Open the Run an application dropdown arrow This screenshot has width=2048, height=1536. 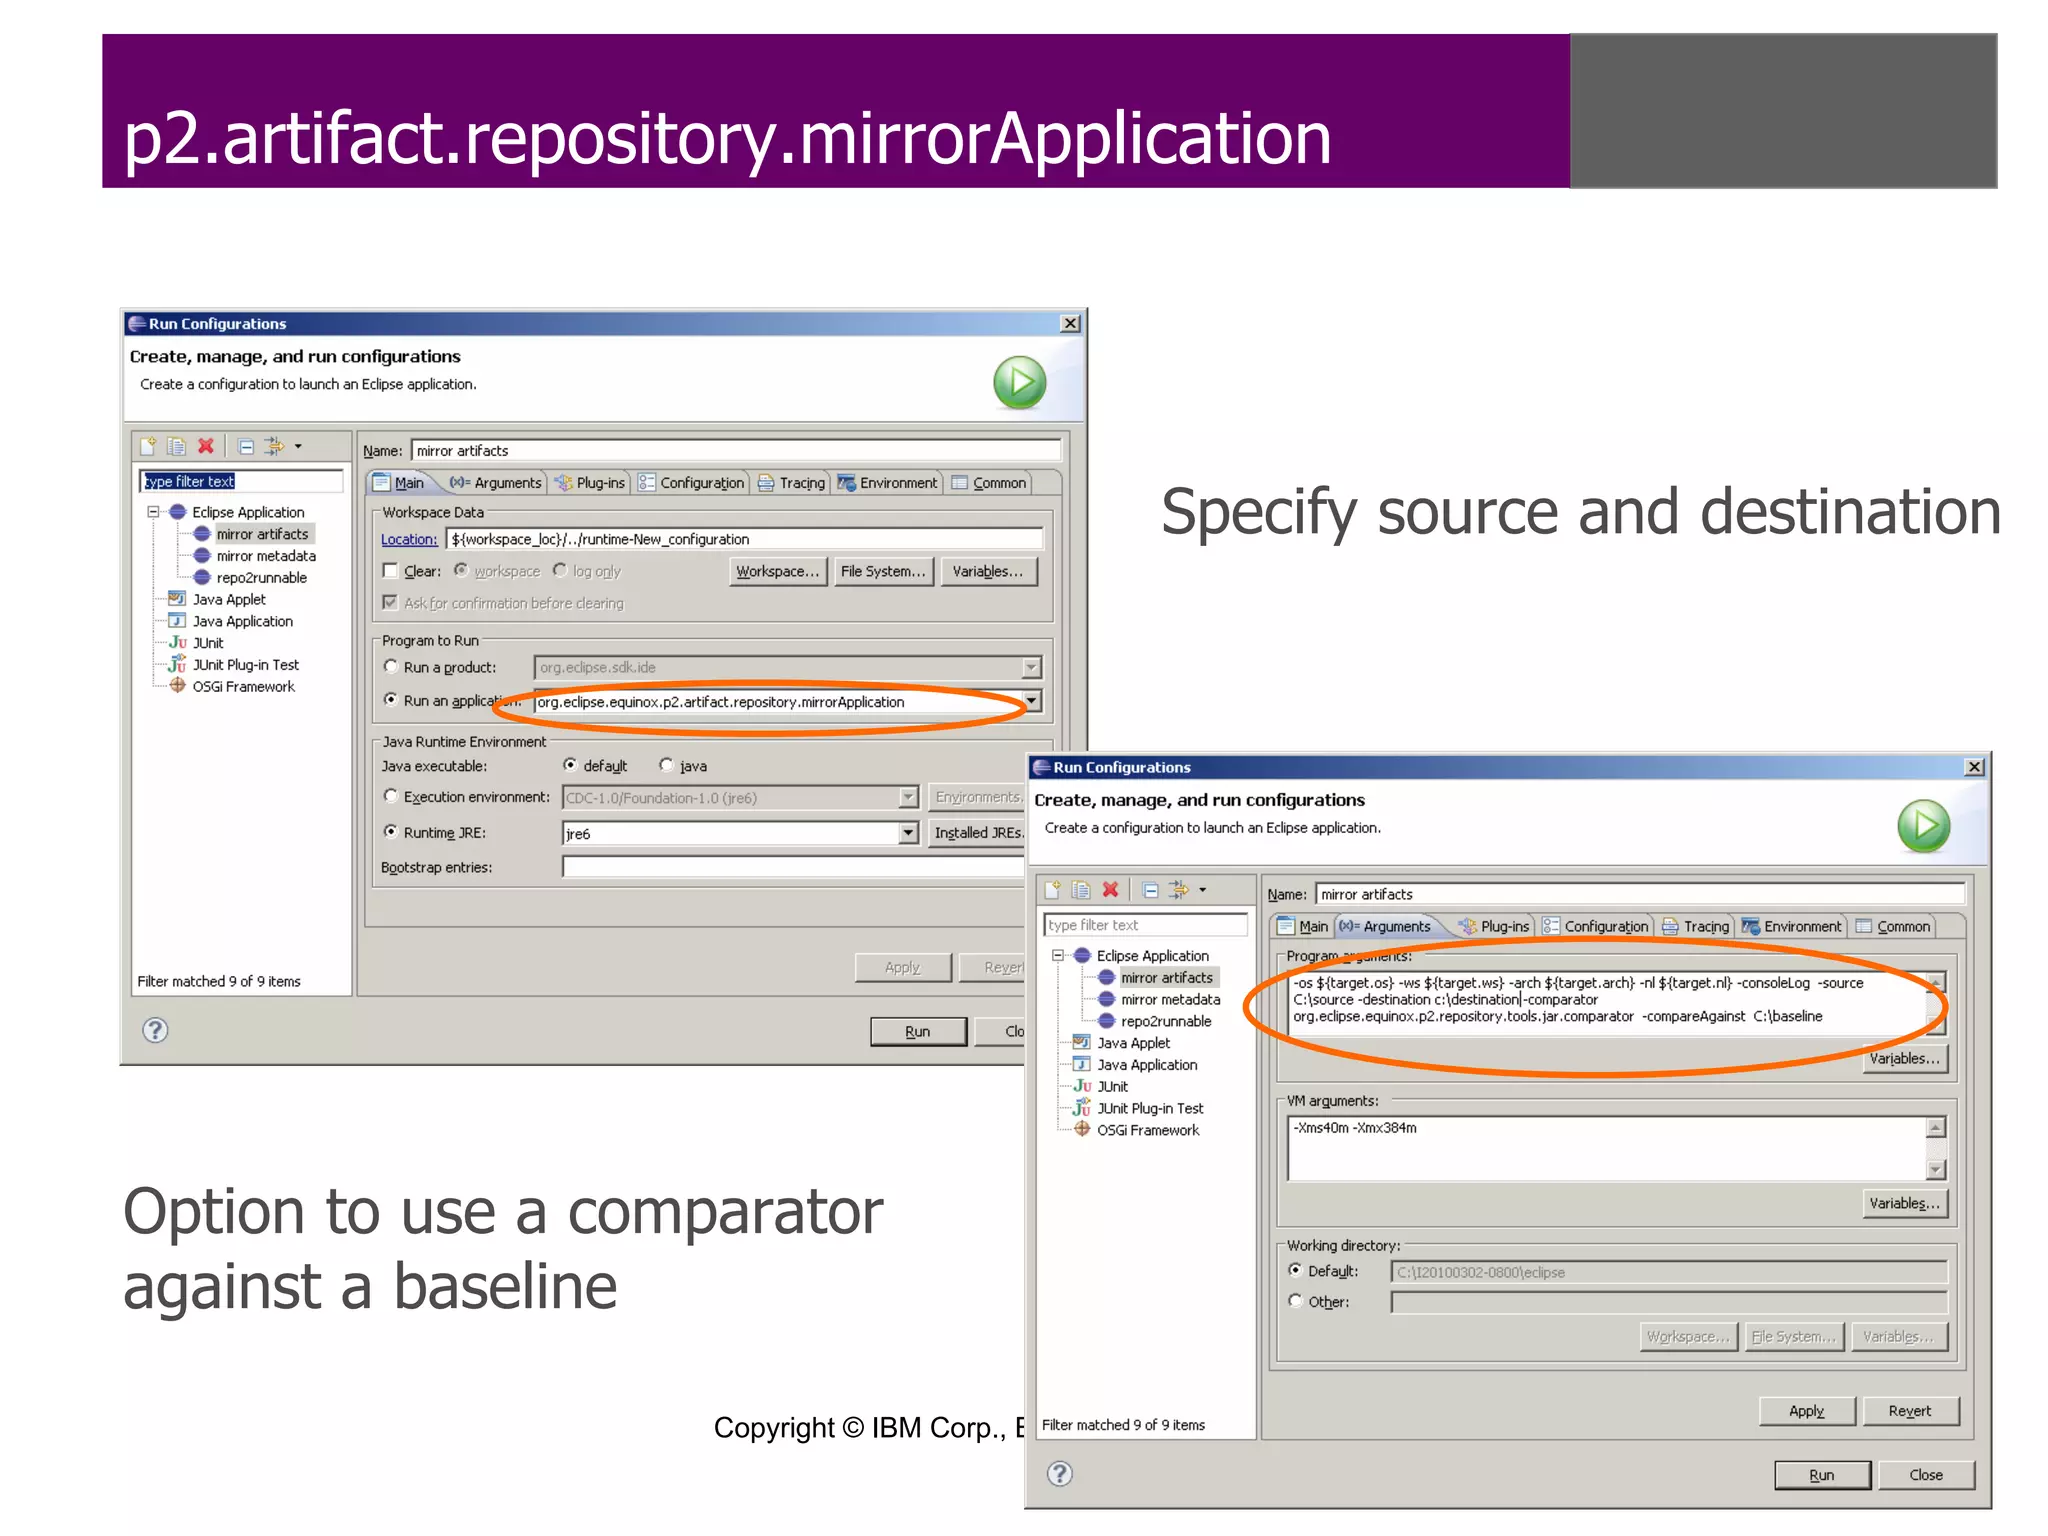point(1031,702)
